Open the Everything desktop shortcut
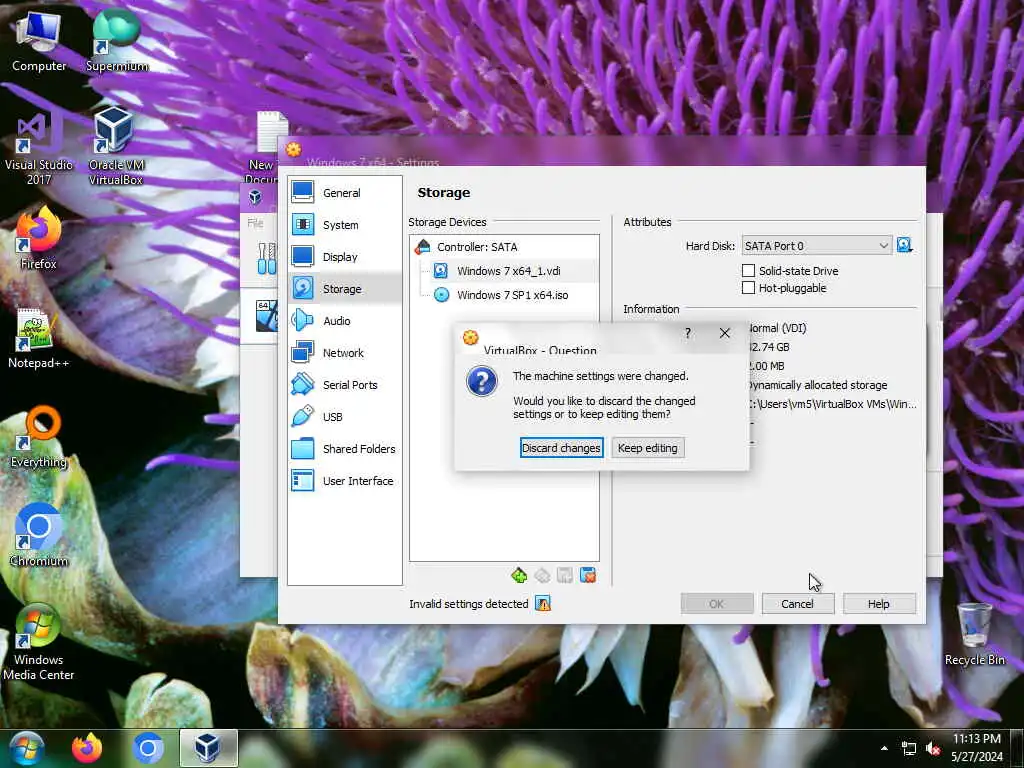This screenshot has width=1024, height=768. point(39,436)
